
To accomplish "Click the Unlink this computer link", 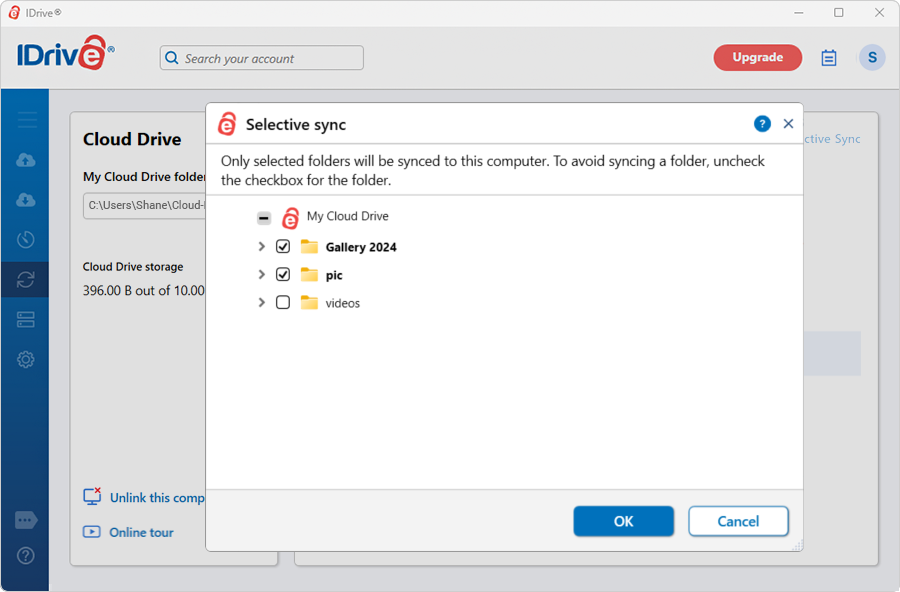I will click(x=157, y=498).
